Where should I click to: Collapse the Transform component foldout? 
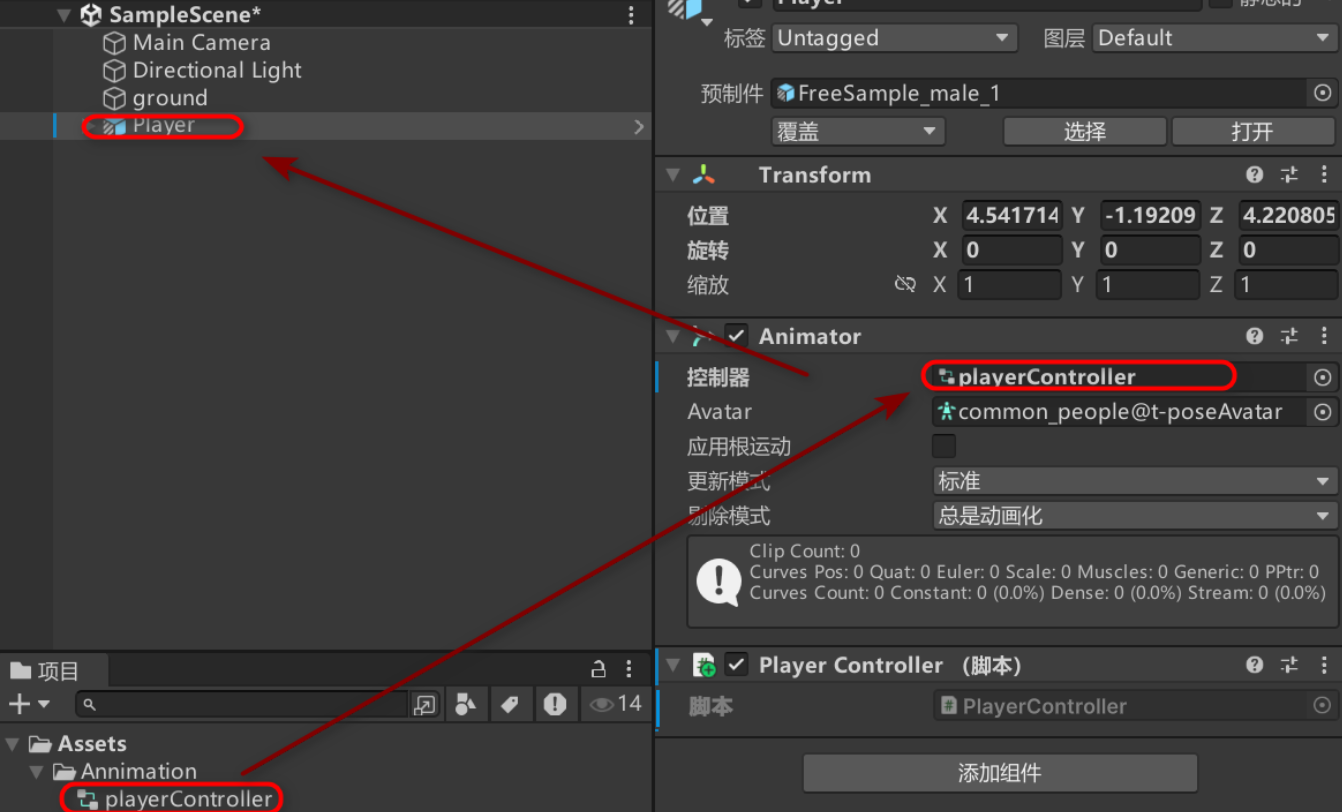point(673,175)
